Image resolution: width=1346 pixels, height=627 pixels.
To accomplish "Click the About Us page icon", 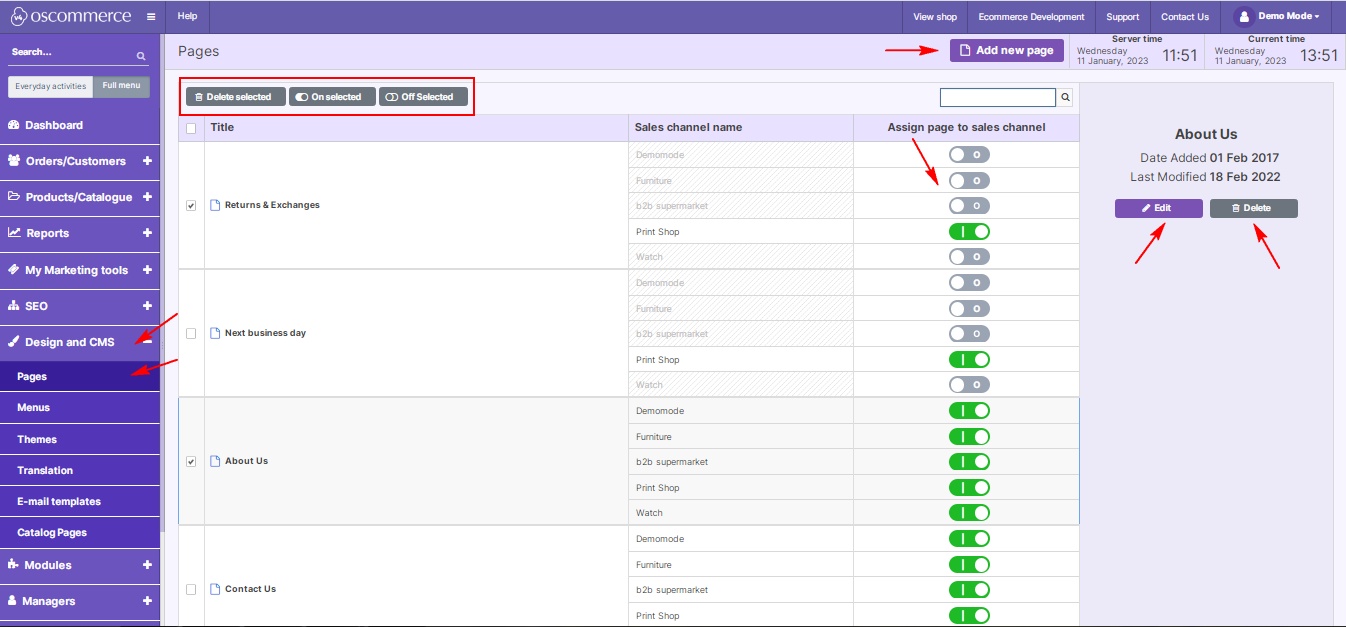I will [x=215, y=461].
